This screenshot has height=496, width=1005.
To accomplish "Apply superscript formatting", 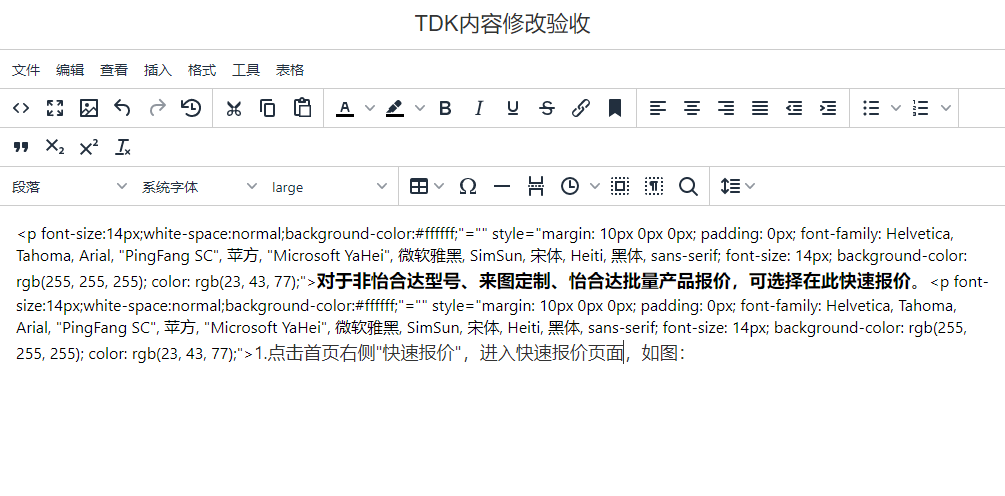I will (x=88, y=147).
